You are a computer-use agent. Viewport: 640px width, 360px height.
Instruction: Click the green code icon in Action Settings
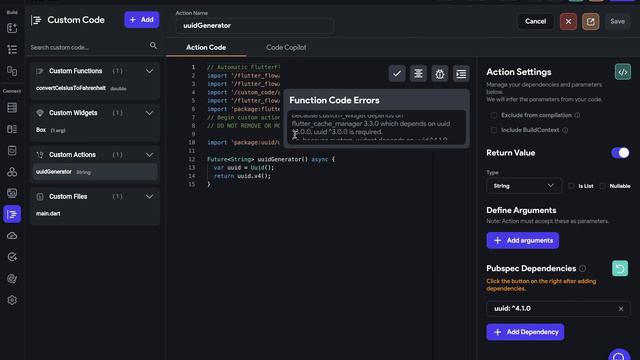622,72
